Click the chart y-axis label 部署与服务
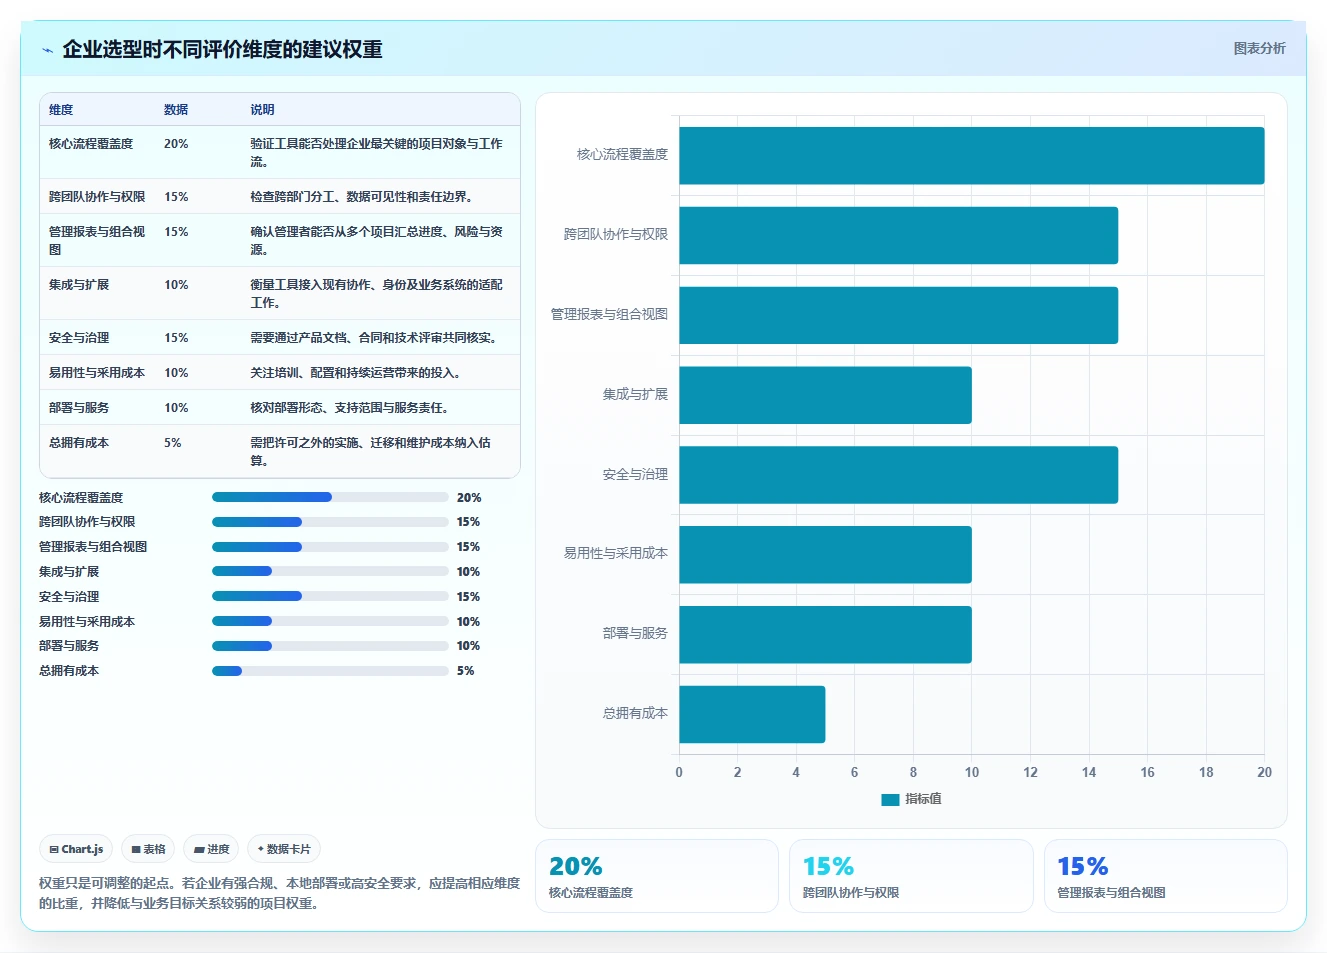 pos(635,633)
